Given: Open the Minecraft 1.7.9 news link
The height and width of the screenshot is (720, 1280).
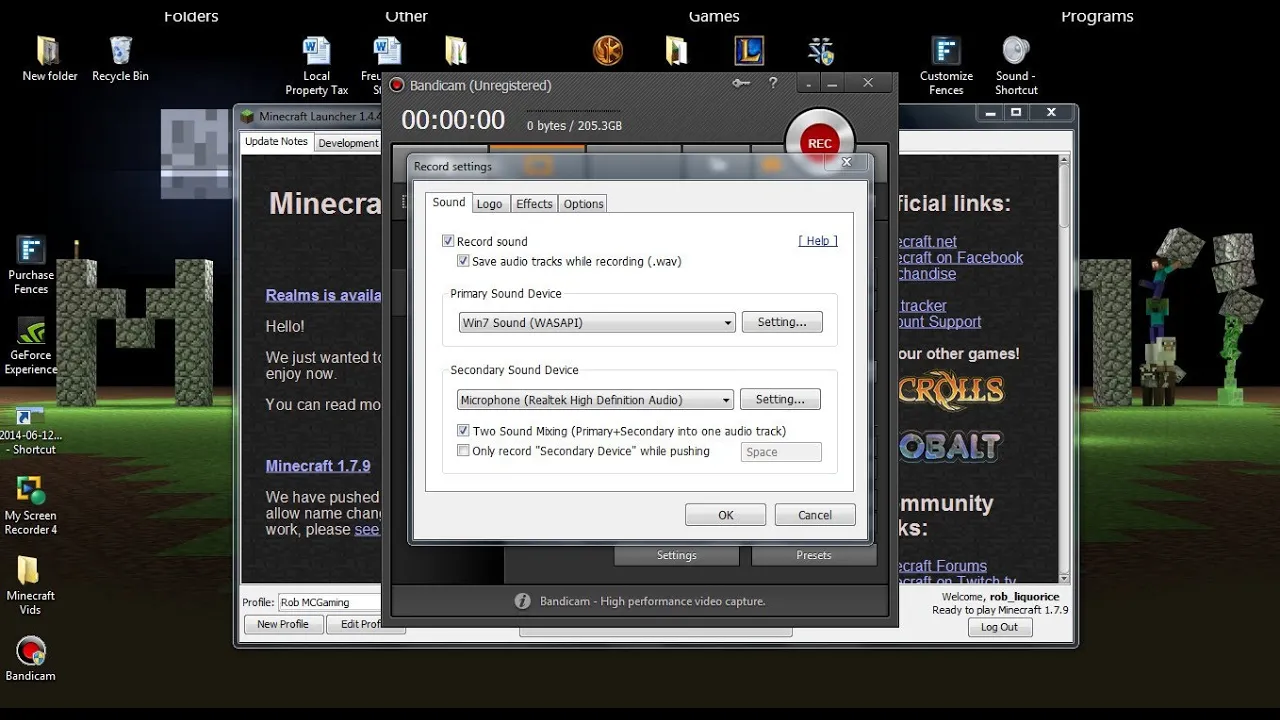Looking at the screenshot, I should click(318, 466).
